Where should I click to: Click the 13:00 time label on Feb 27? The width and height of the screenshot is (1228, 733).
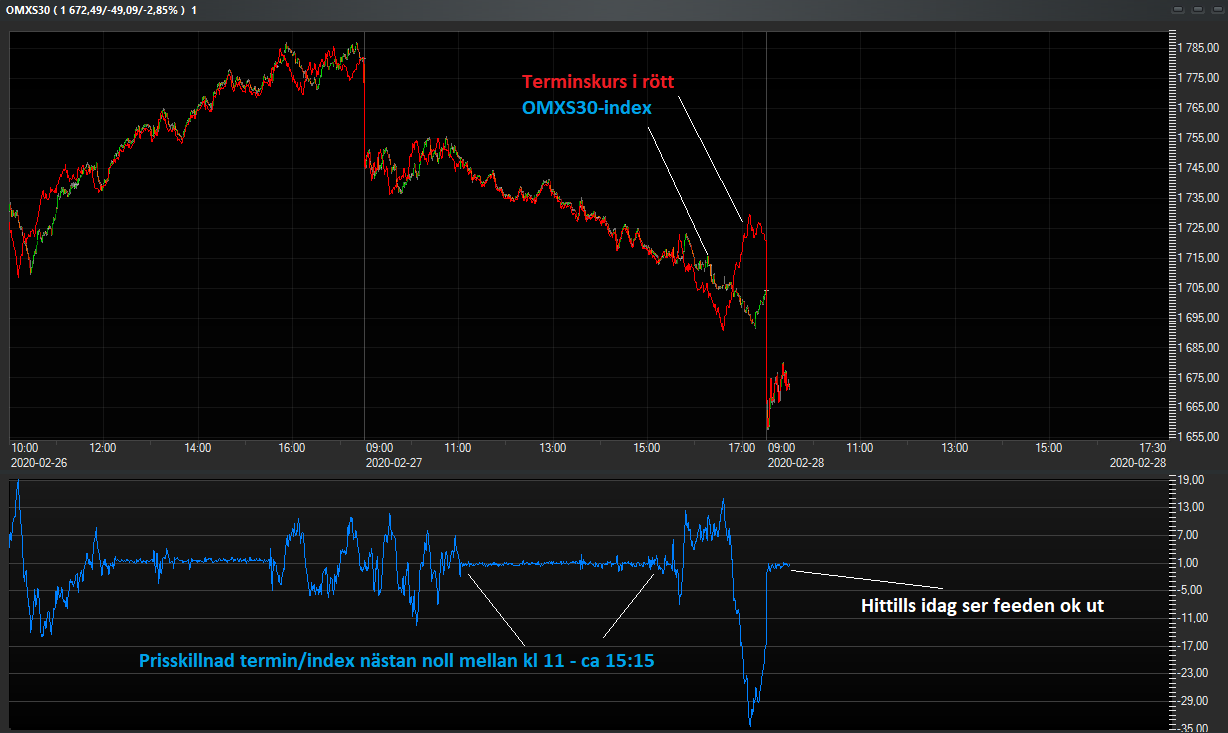coord(553,448)
